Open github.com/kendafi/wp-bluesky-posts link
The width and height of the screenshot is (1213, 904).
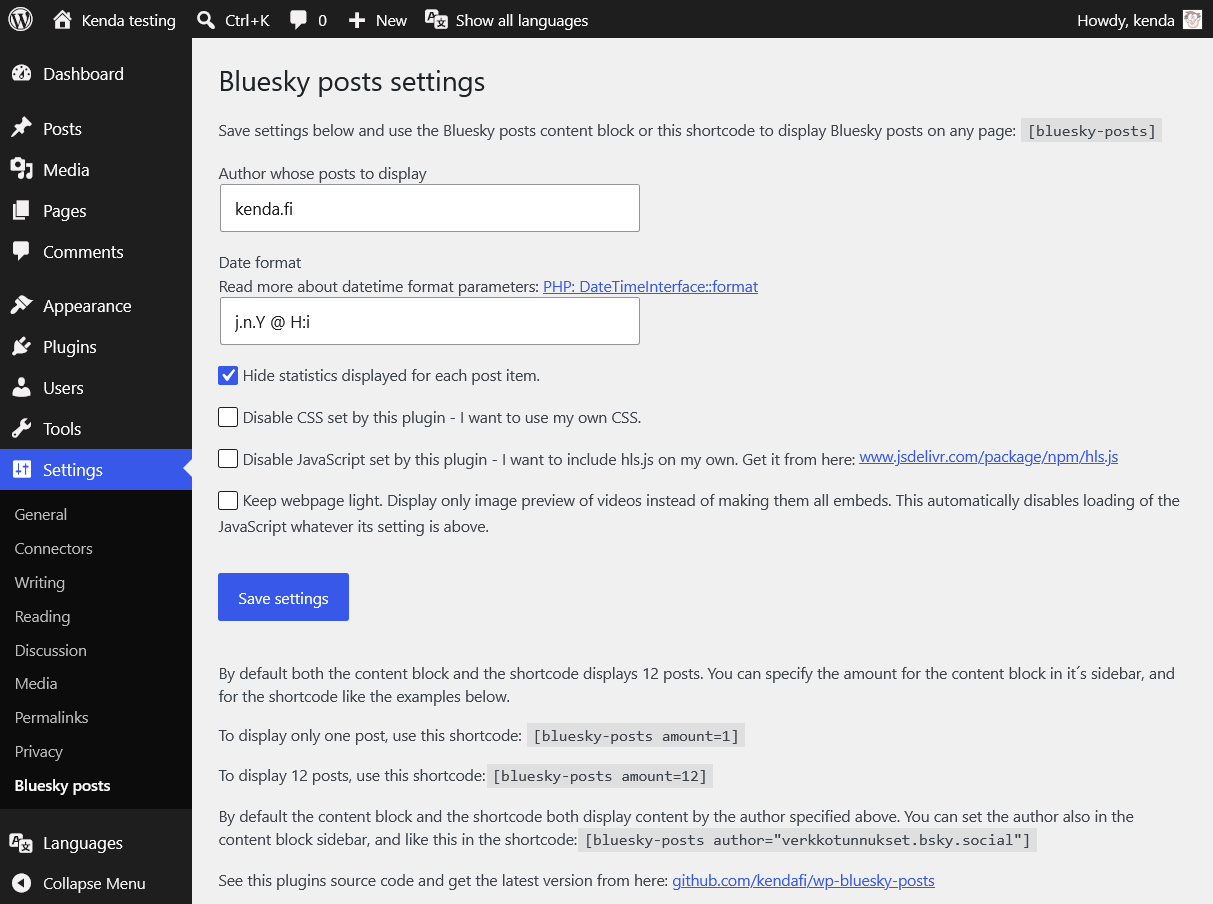pos(803,880)
